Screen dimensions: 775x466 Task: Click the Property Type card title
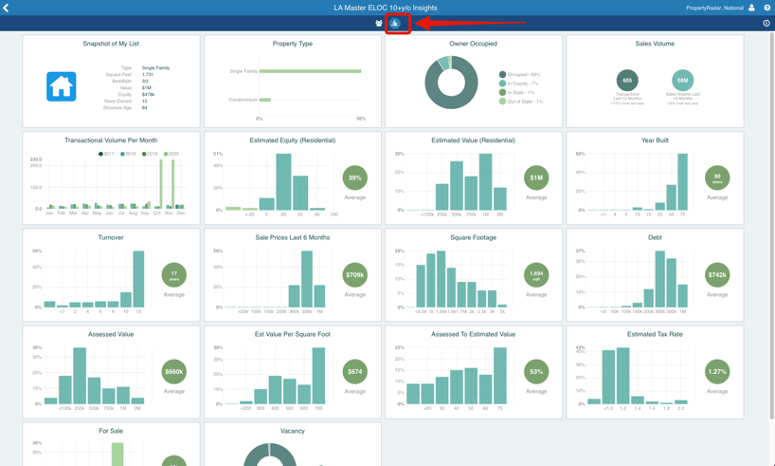(x=292, y=43)
